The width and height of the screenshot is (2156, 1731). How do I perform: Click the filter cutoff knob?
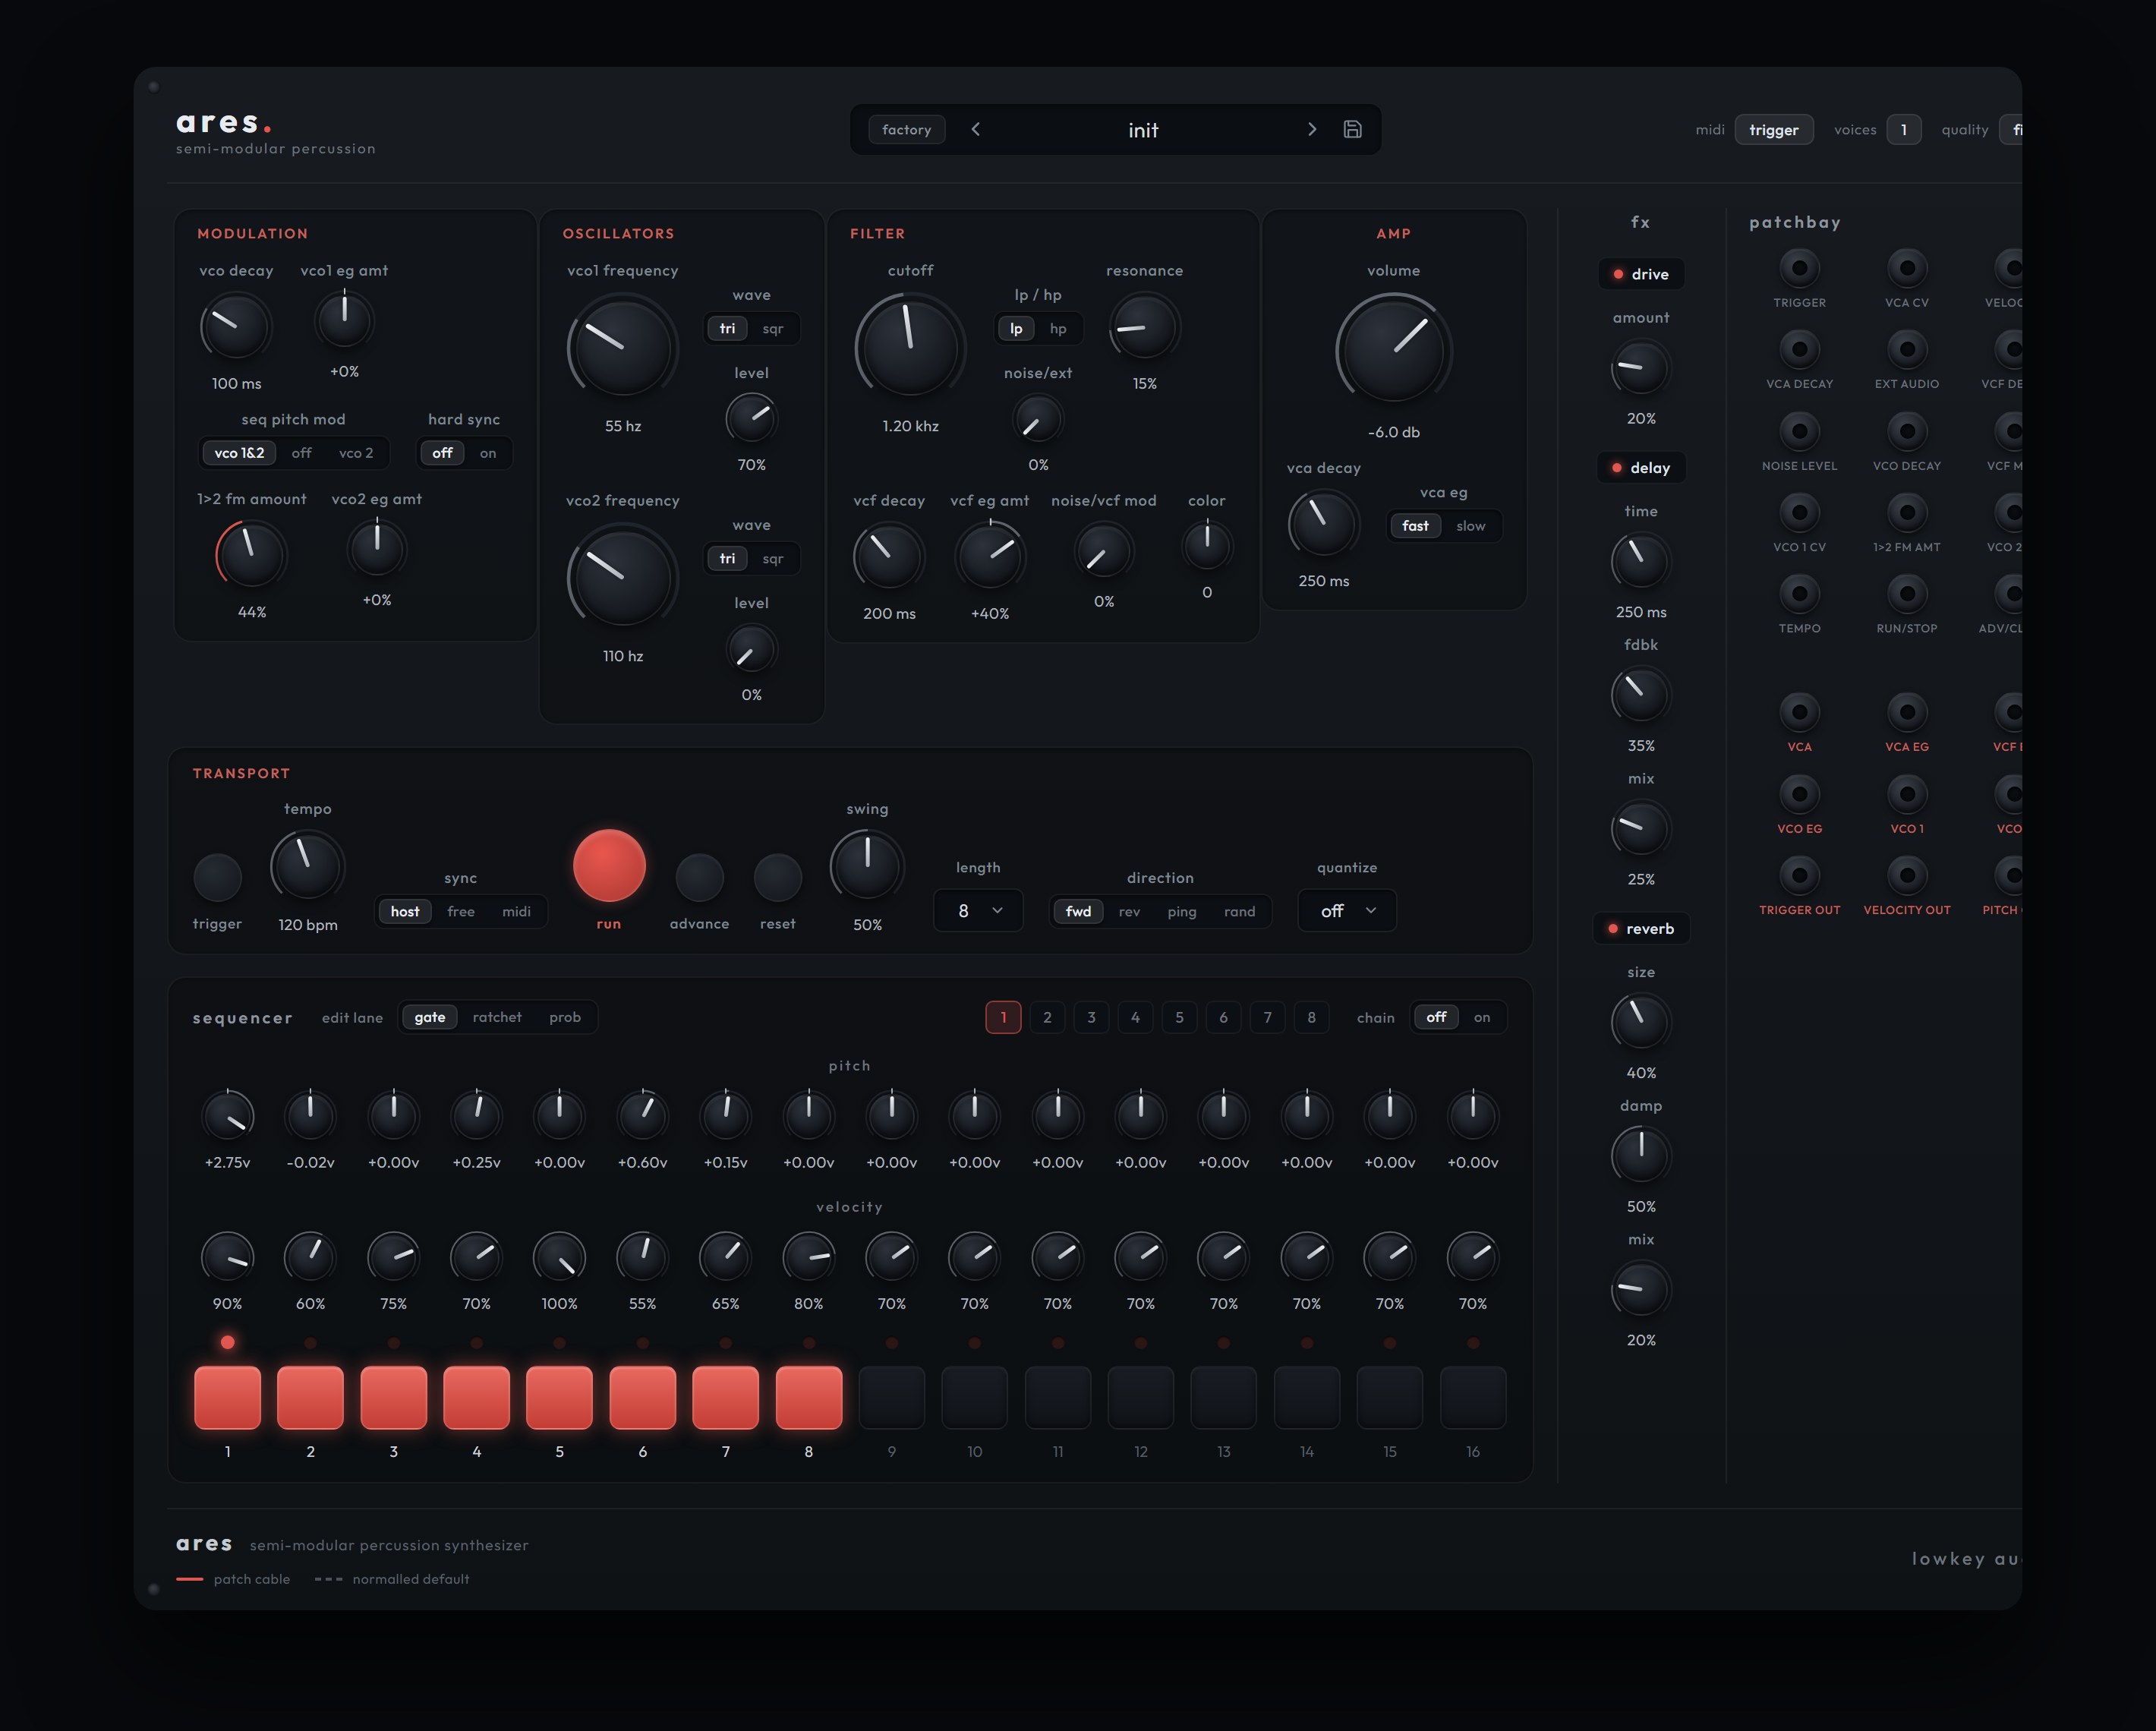pos(910,346)
